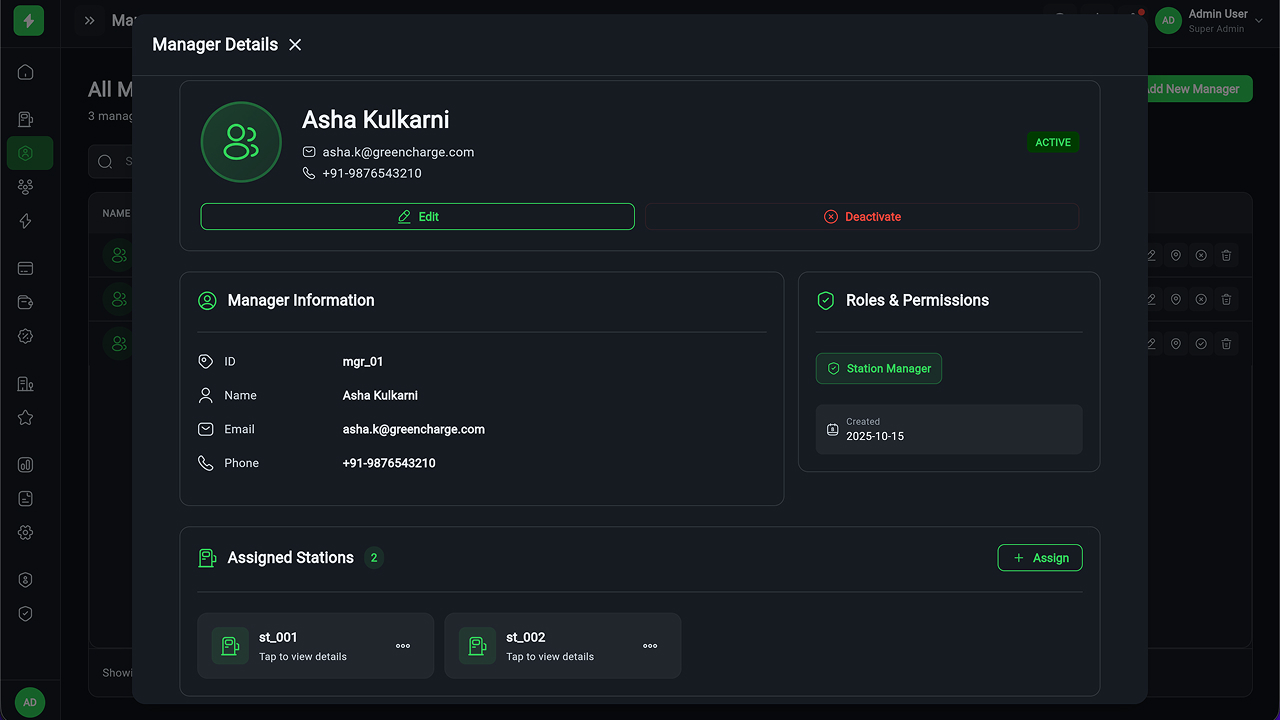Open the charging stations sidebar icon

pos(26,120)
